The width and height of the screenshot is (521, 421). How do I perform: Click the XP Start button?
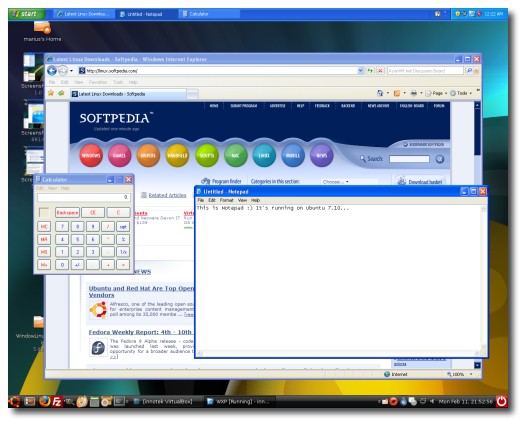tap(27, 14)
